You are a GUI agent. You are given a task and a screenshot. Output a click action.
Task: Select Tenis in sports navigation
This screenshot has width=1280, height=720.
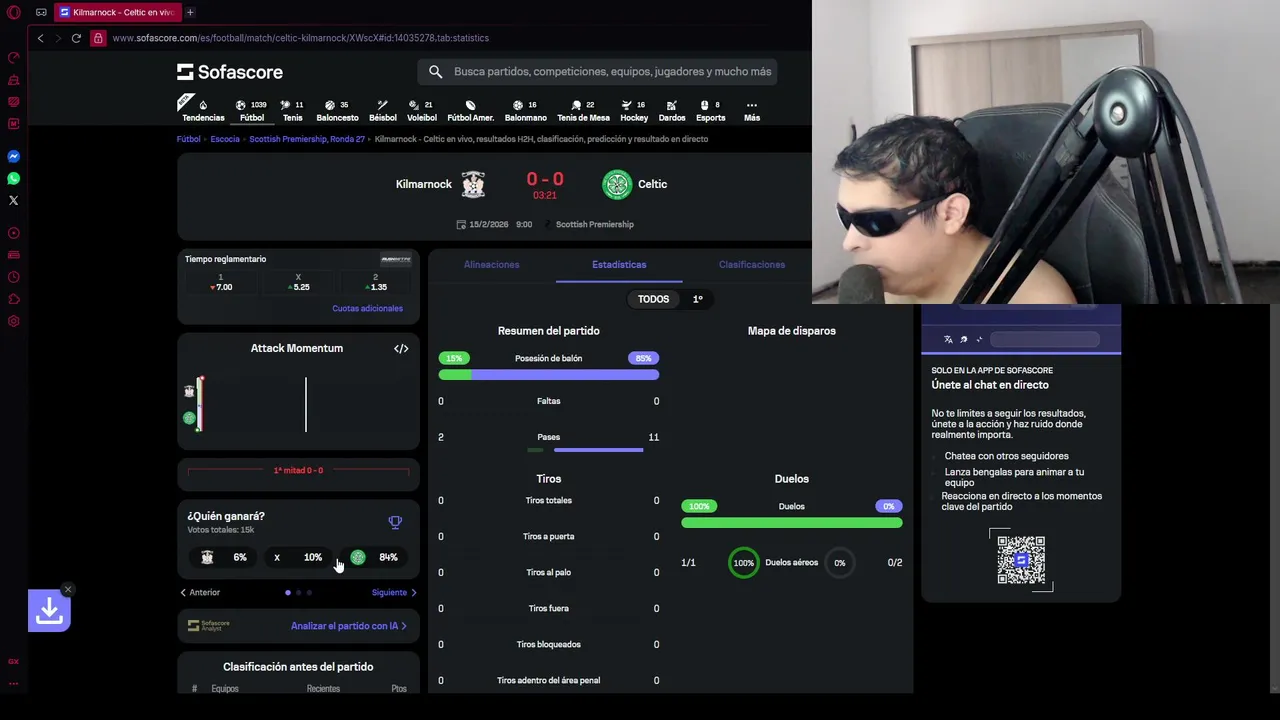(x=292, y=111)
